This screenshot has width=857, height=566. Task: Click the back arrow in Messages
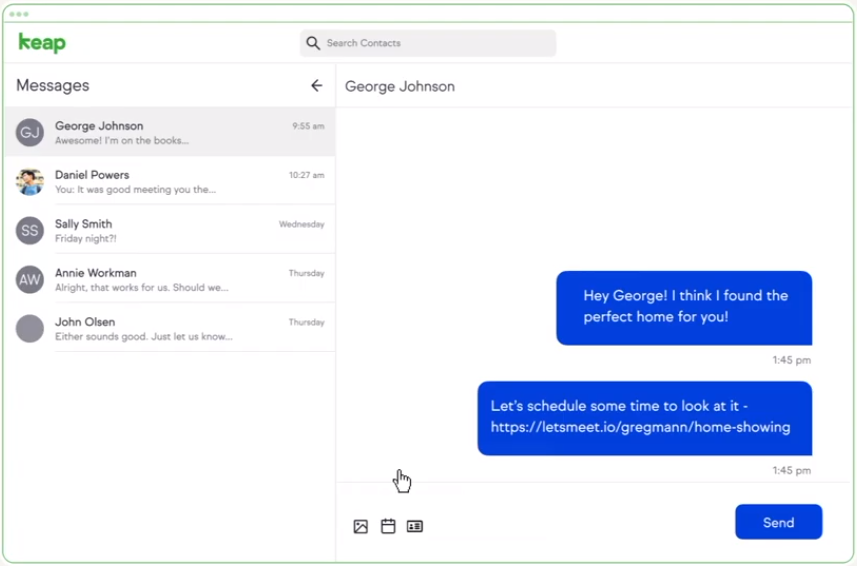tap(316, 86)
